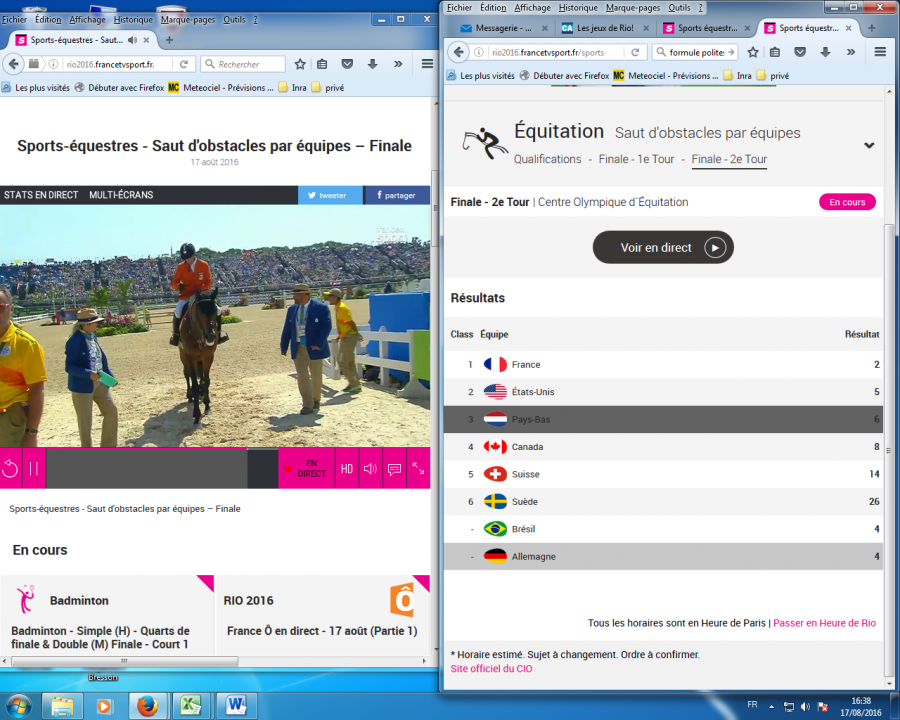Click Passer en Heure de Rio link
Viewport: 900px width, 720px height.
[824, 623]
